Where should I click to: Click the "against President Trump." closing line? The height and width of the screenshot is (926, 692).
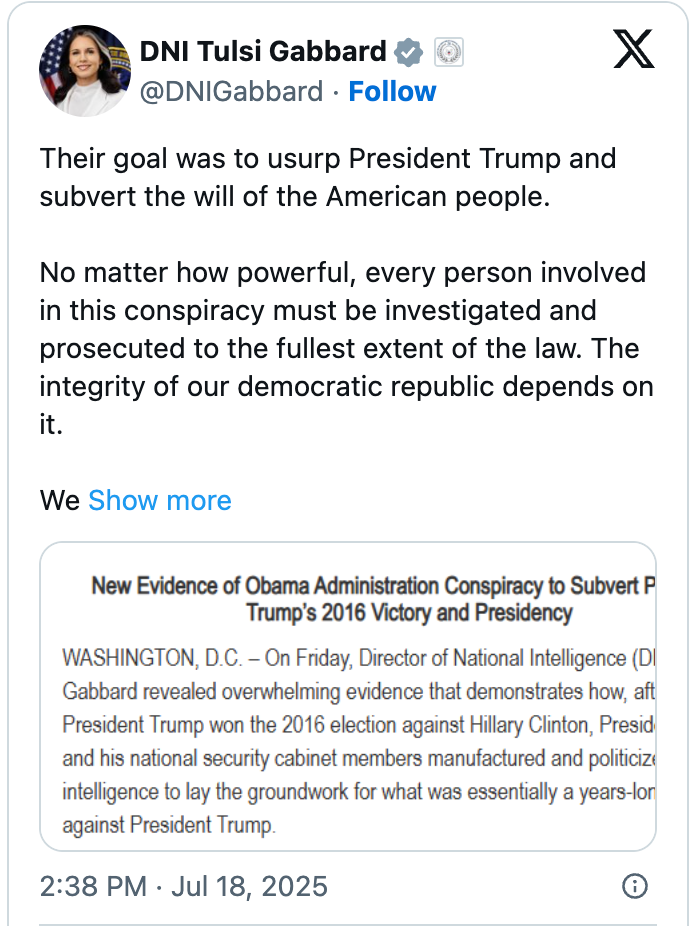coord(167,827)
